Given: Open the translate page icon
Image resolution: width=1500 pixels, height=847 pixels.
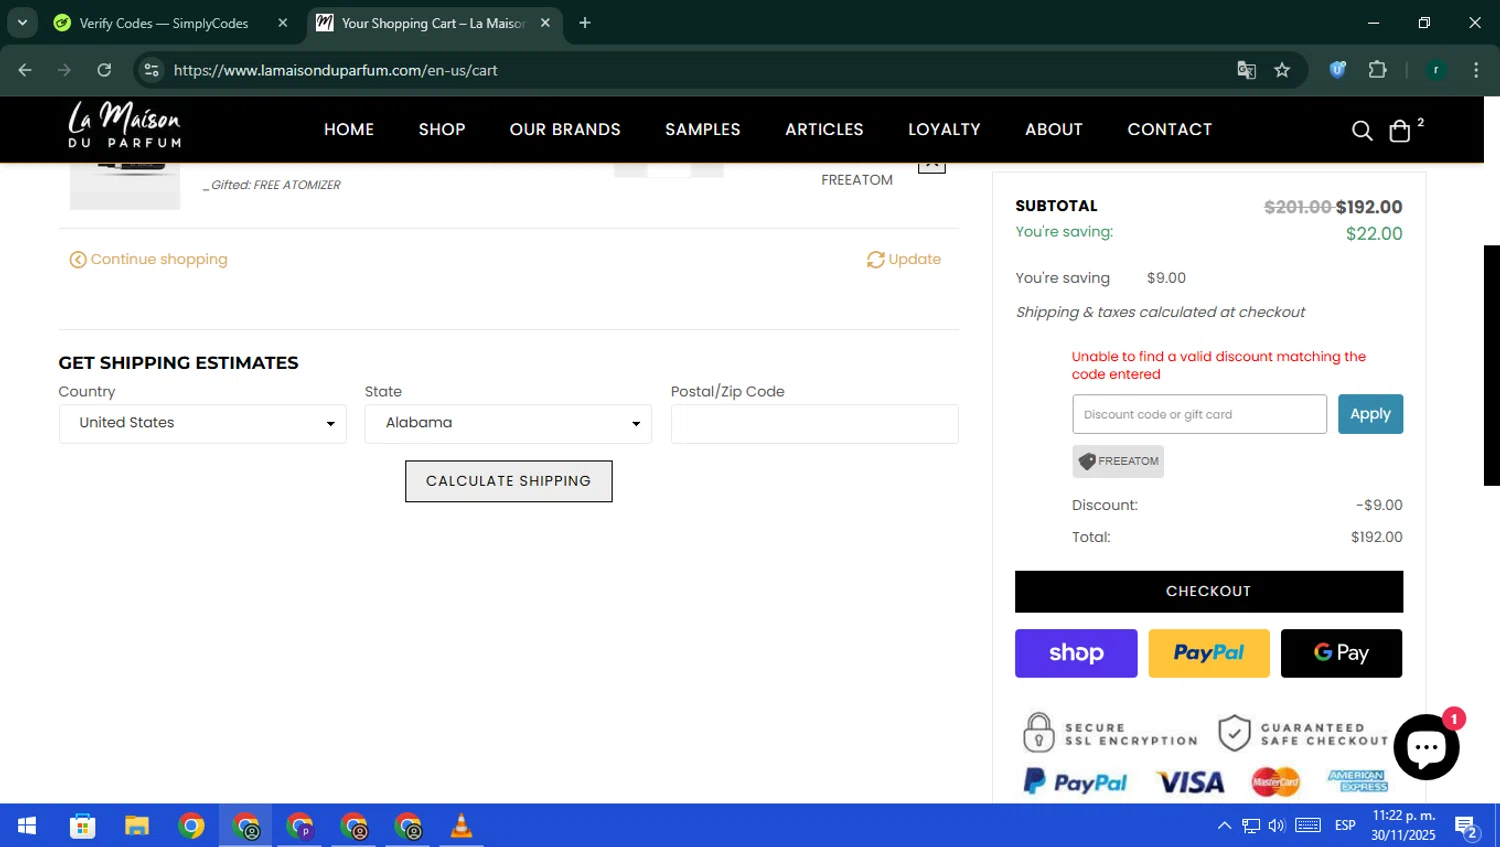Looking at the screenshot, I should pos(1246,70).
